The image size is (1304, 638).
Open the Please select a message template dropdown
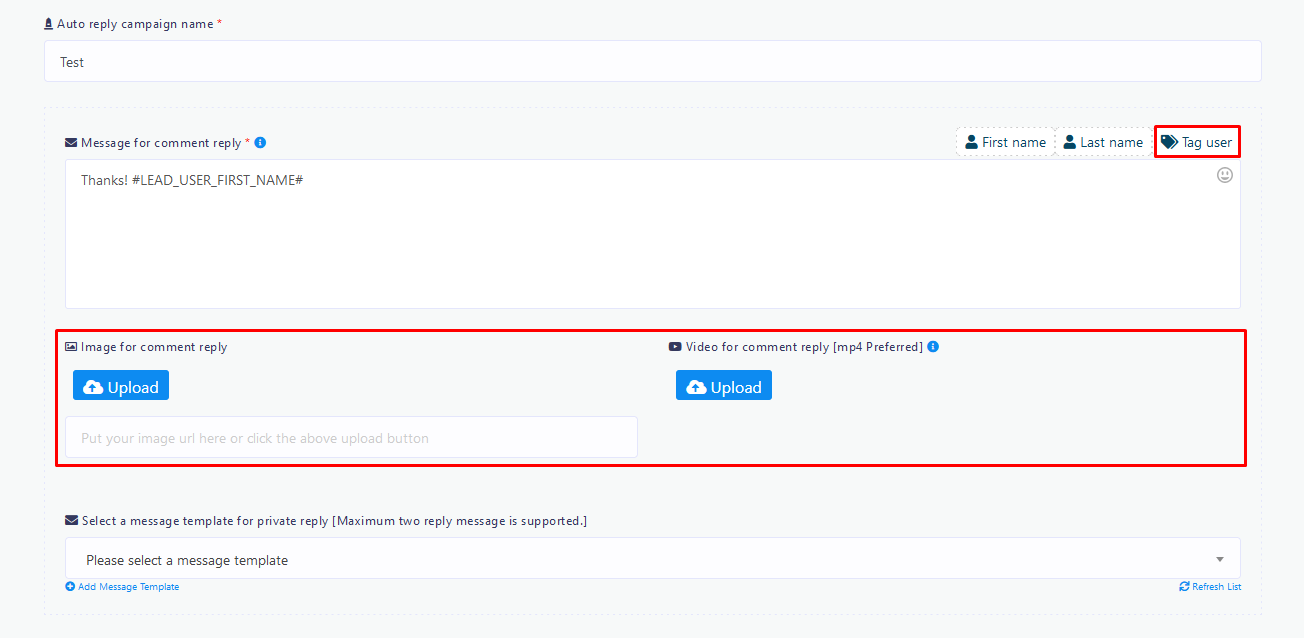[x=640, y=560]
